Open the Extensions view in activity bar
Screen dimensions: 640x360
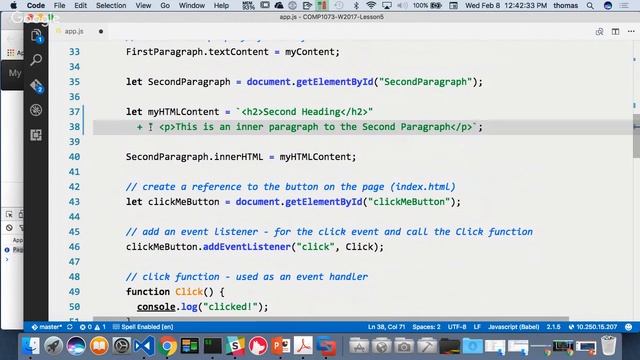36,135
